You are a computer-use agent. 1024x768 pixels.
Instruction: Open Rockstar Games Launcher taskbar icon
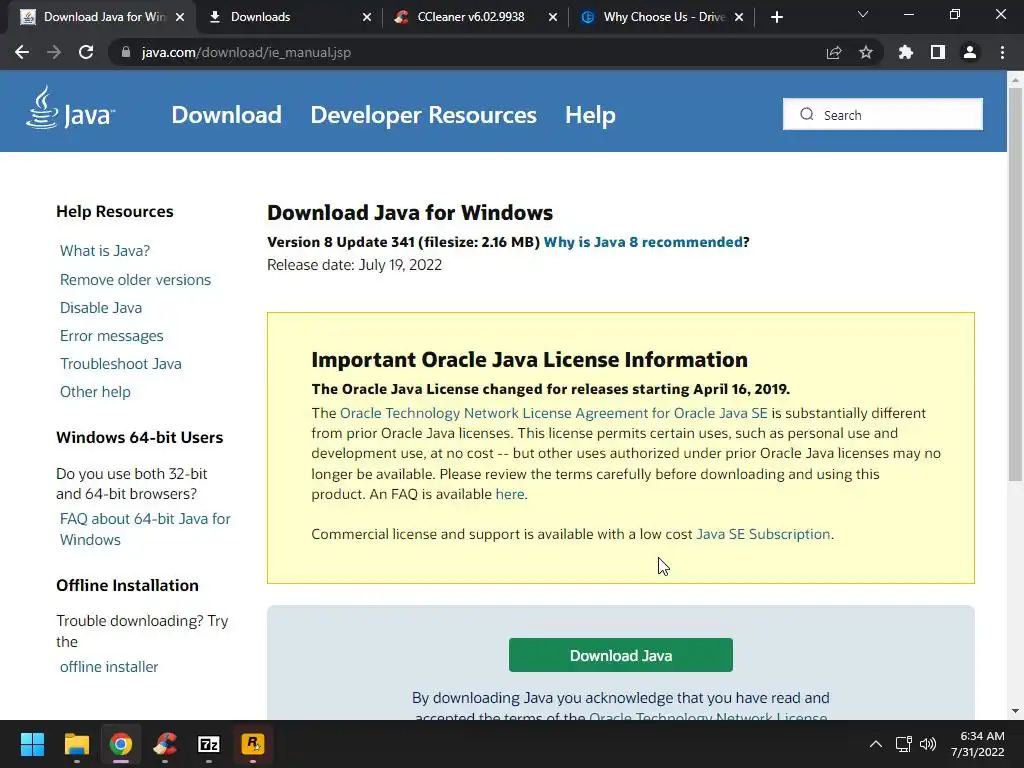click(253, 744)
